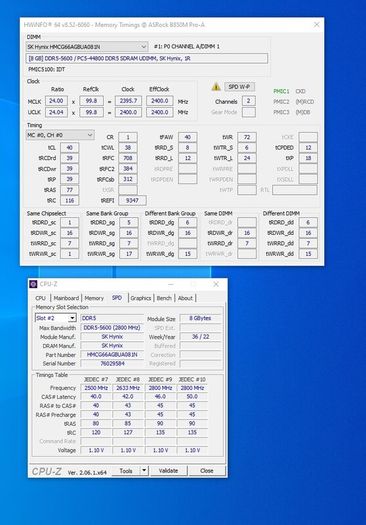Screen dimensions: 366x525
Task: Click the tRCDrd value 39 field
Action: (69, 158)
